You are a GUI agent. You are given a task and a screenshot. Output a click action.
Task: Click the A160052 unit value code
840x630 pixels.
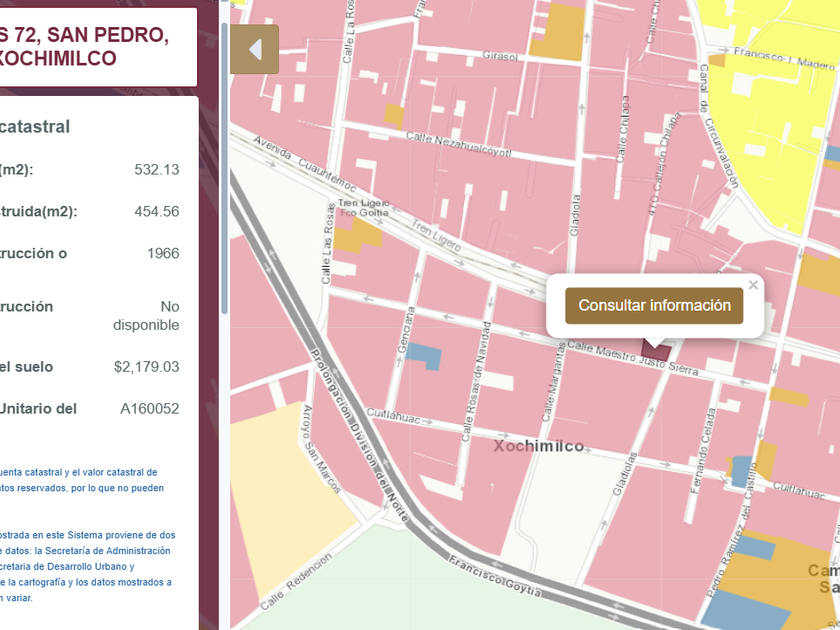click(150, 409)
